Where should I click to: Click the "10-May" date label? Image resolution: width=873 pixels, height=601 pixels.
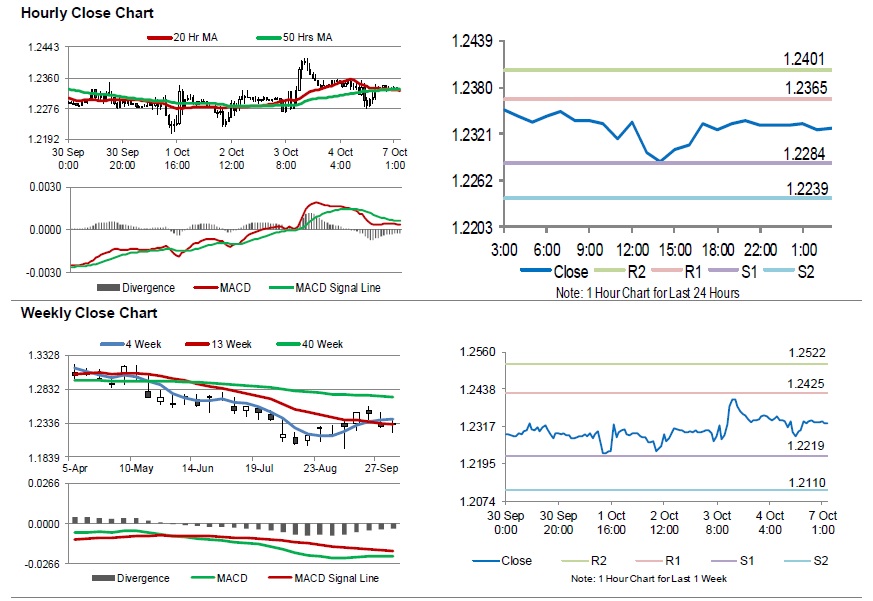[136, 468]
